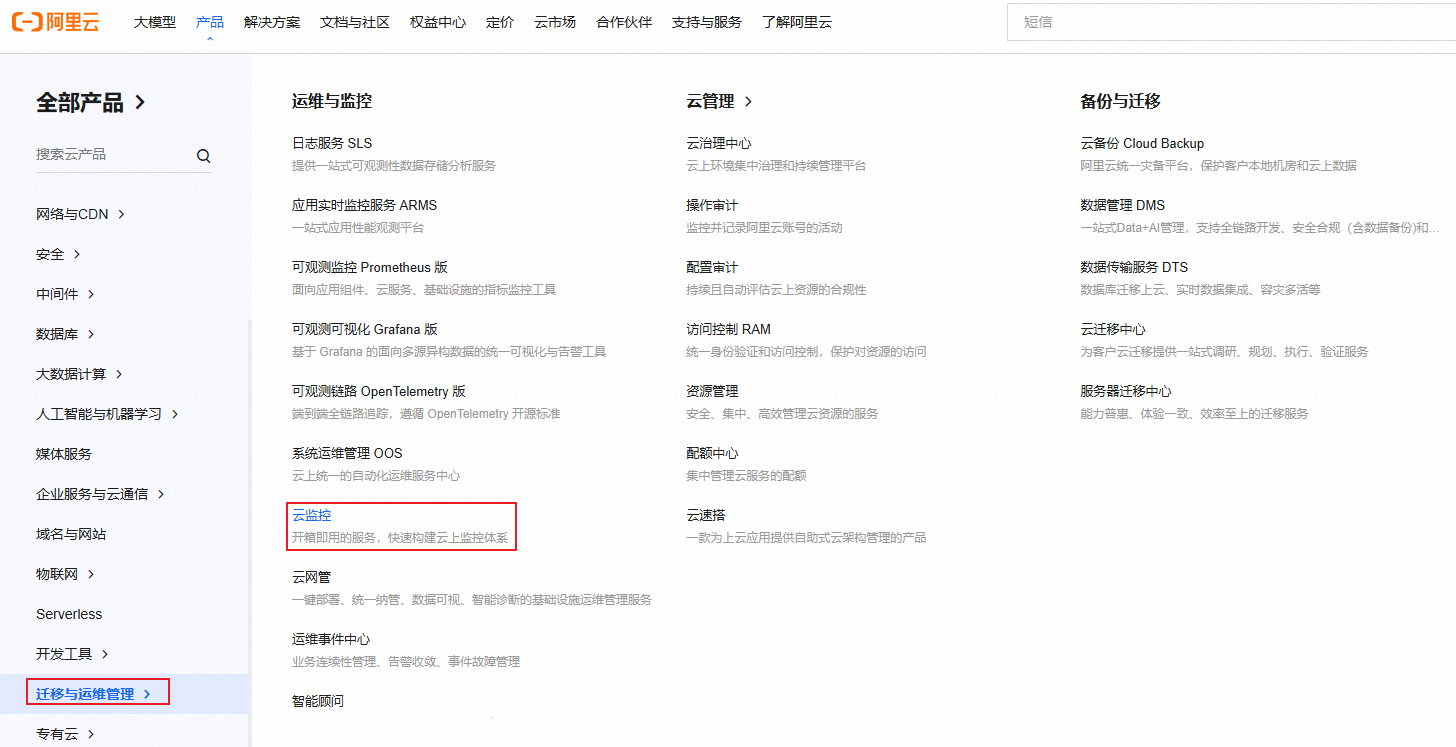Open the 智能顾问 product link
This screenshot has height=747, width=1456.
[x=318, y=701]
